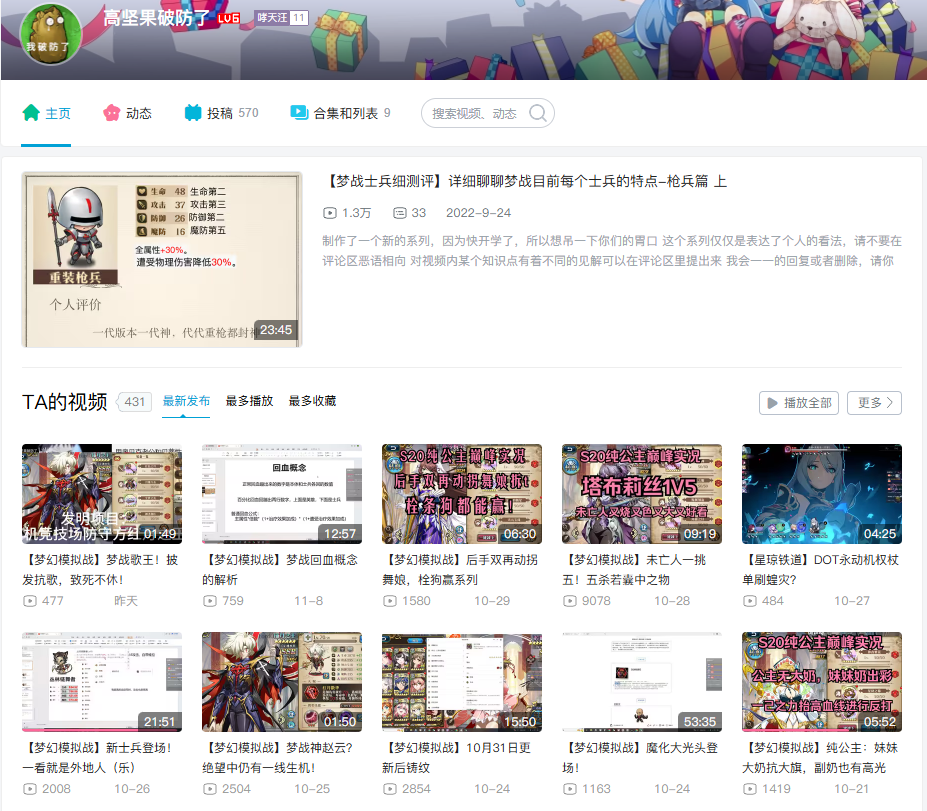Screen dimensions: 927x811
Task: Open title 魔化大光头登场
Action: click(641, 758)
